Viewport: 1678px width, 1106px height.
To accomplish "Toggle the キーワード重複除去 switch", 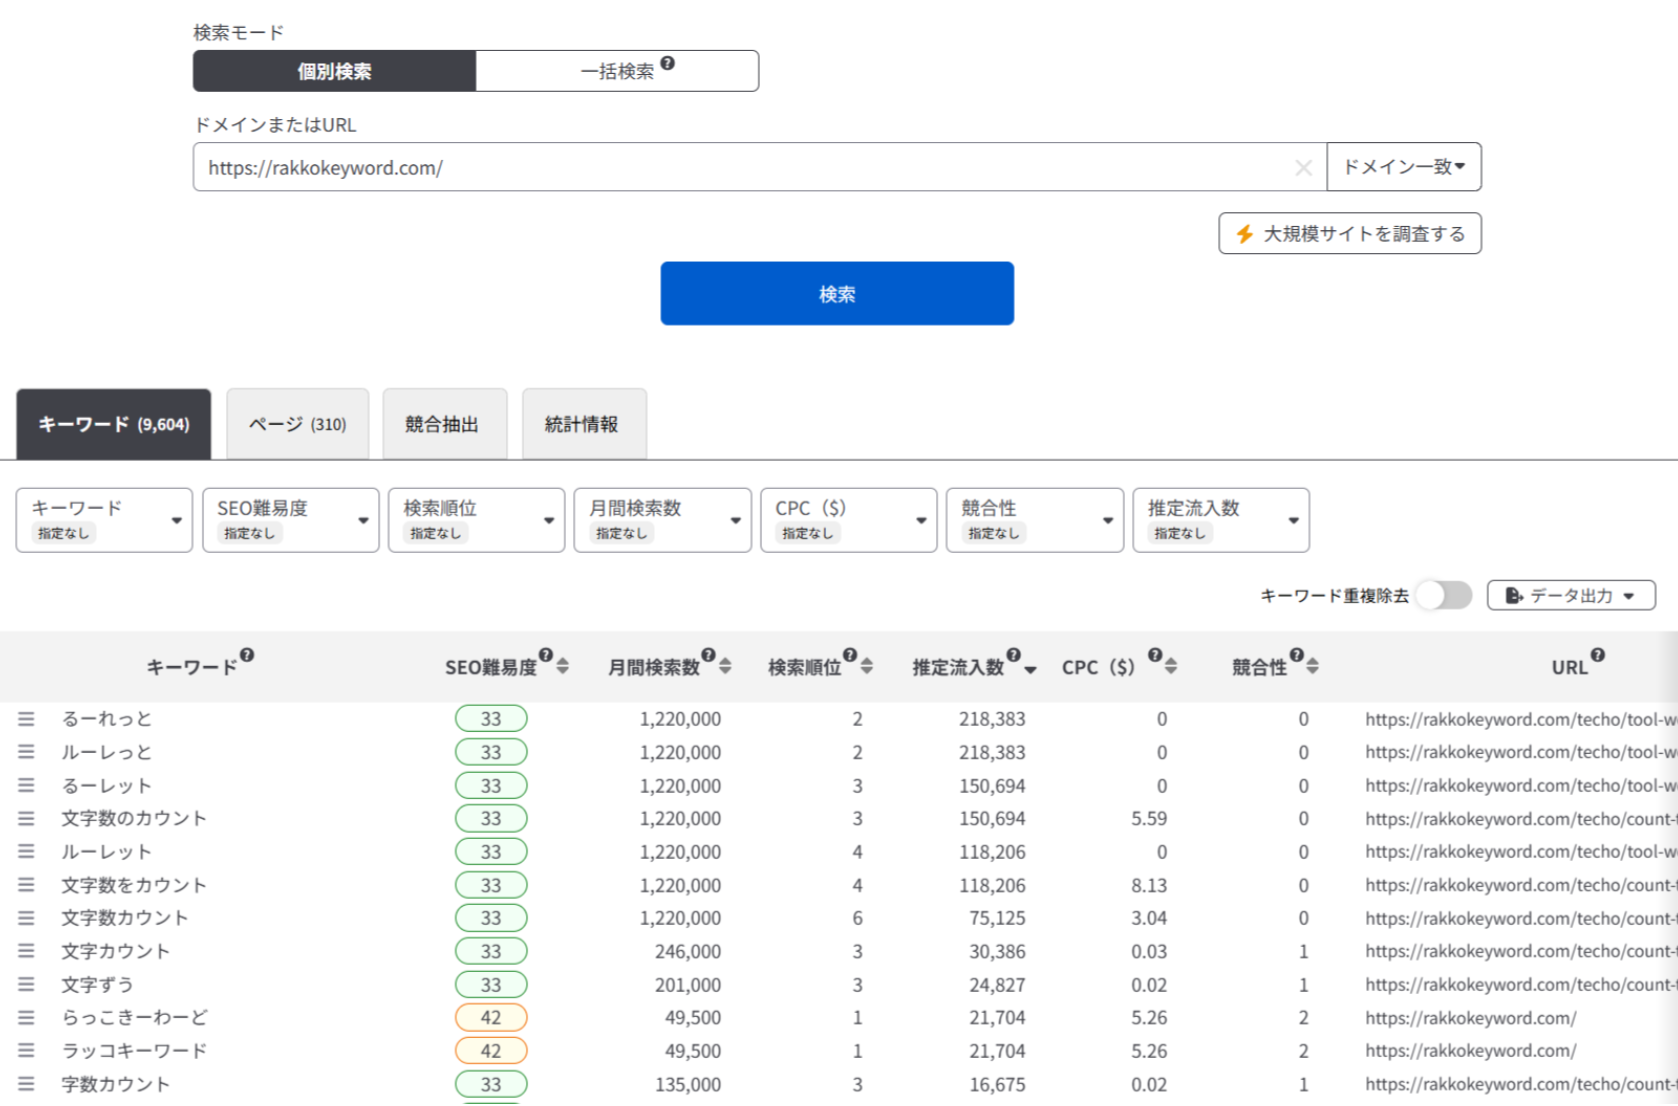I will point(1444,595).
